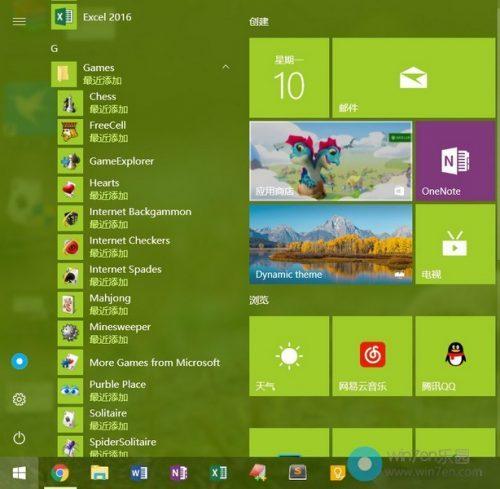Open the TV tile
Viewport: 500px width, 489px height.
(x=455, y=244)
